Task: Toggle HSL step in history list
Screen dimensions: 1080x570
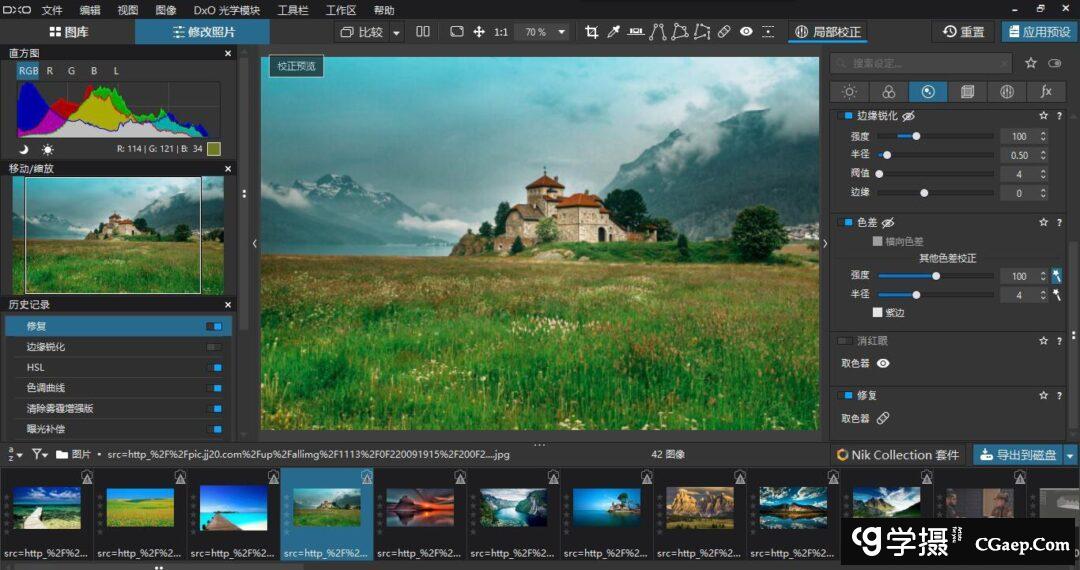Action: (x=213, y=367)
